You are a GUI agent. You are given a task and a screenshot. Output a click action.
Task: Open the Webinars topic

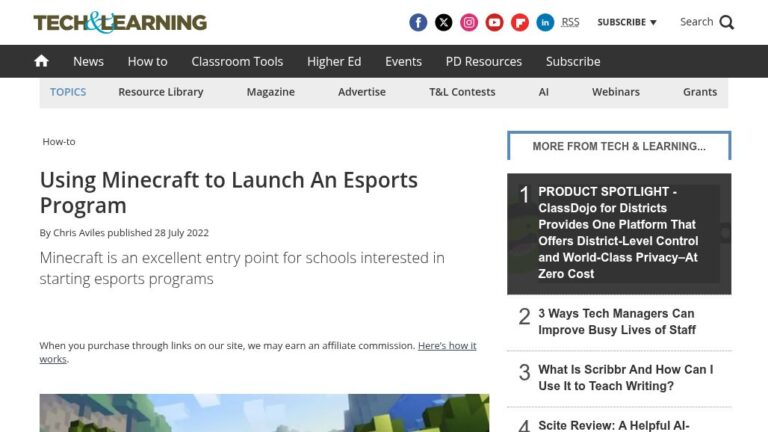[616, 92]
